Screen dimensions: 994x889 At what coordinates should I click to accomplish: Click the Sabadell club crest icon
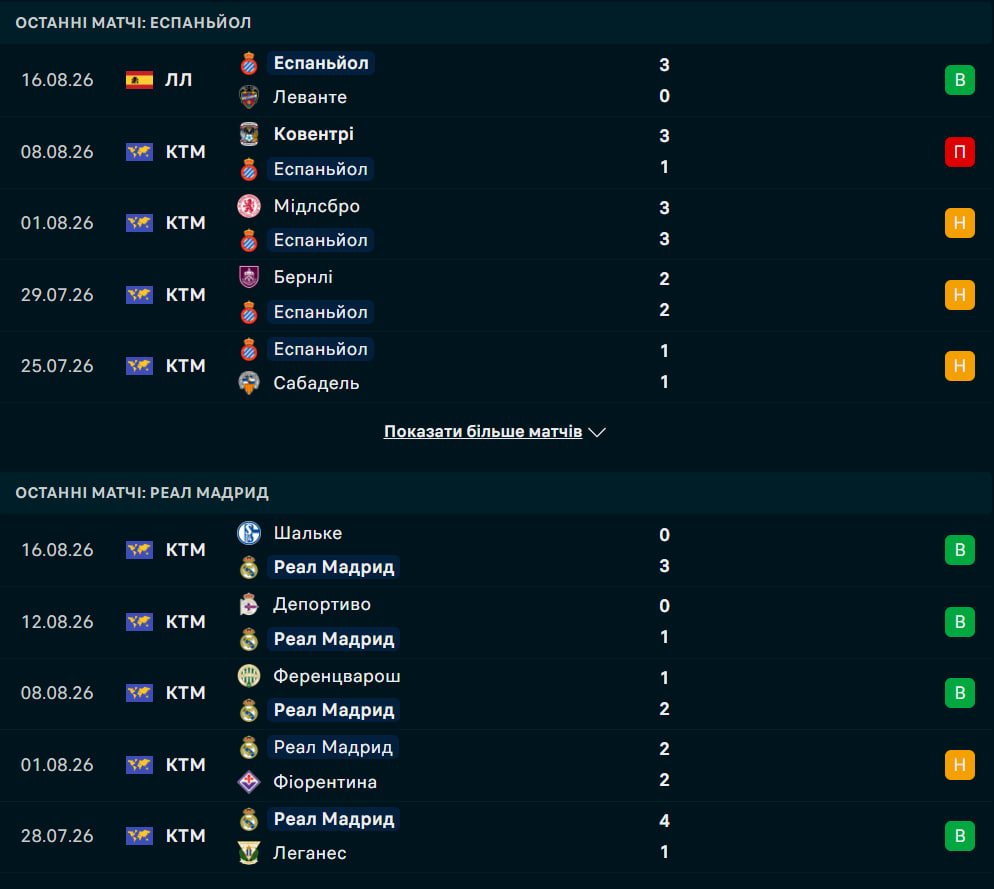coord(249,383)
